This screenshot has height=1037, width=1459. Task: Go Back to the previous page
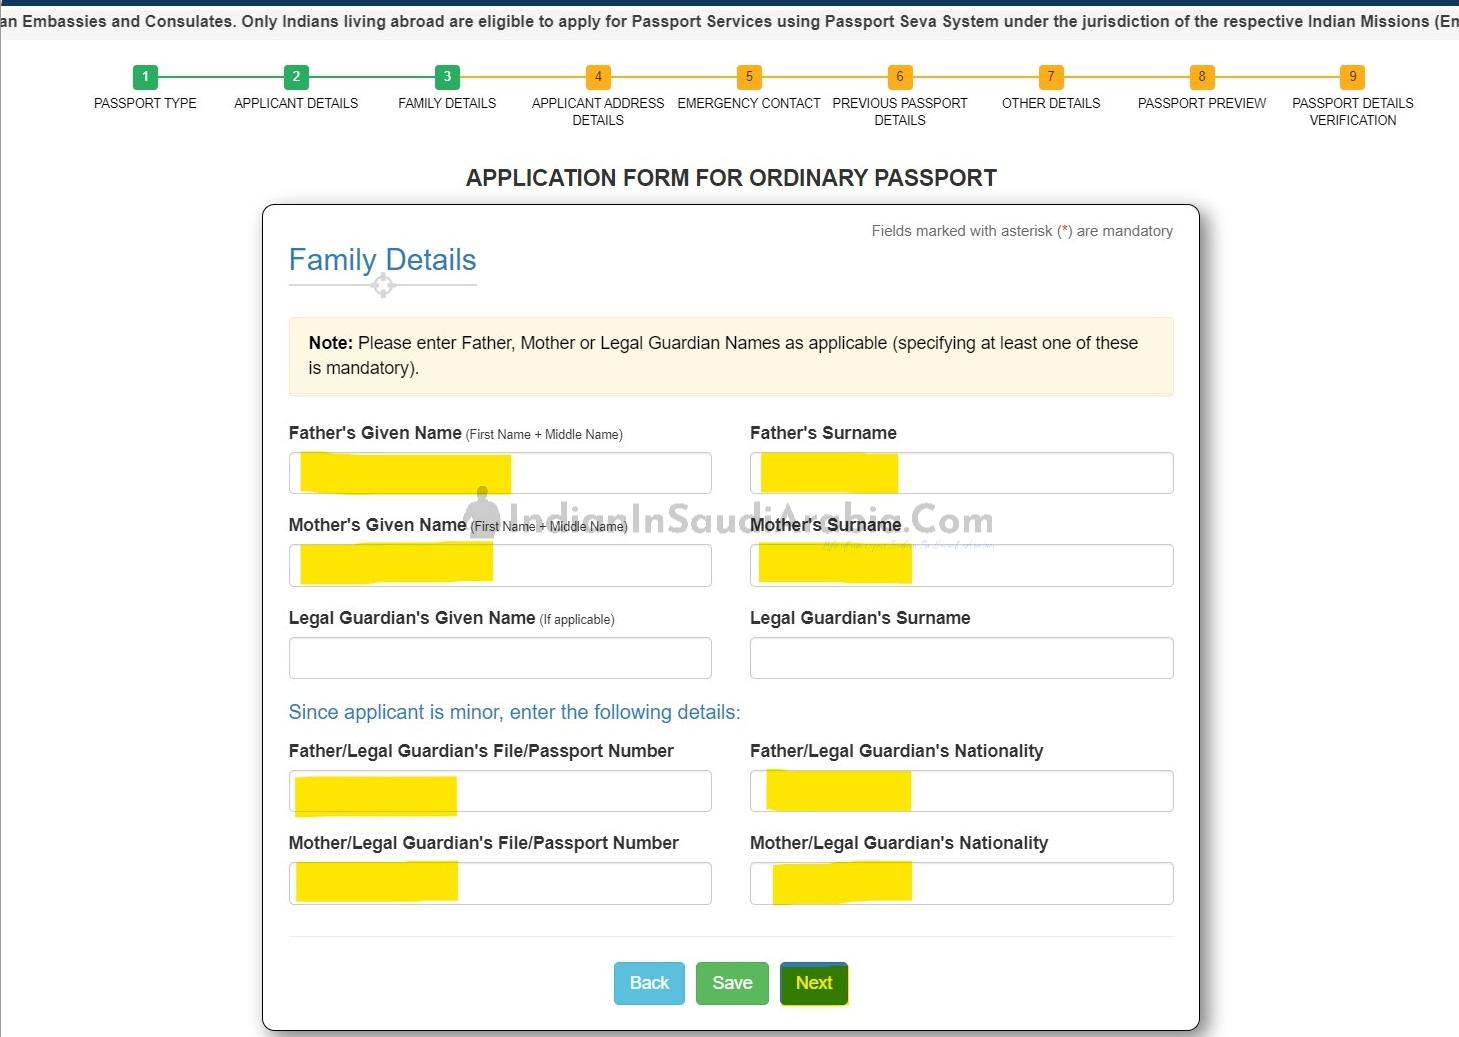(649, 983)
